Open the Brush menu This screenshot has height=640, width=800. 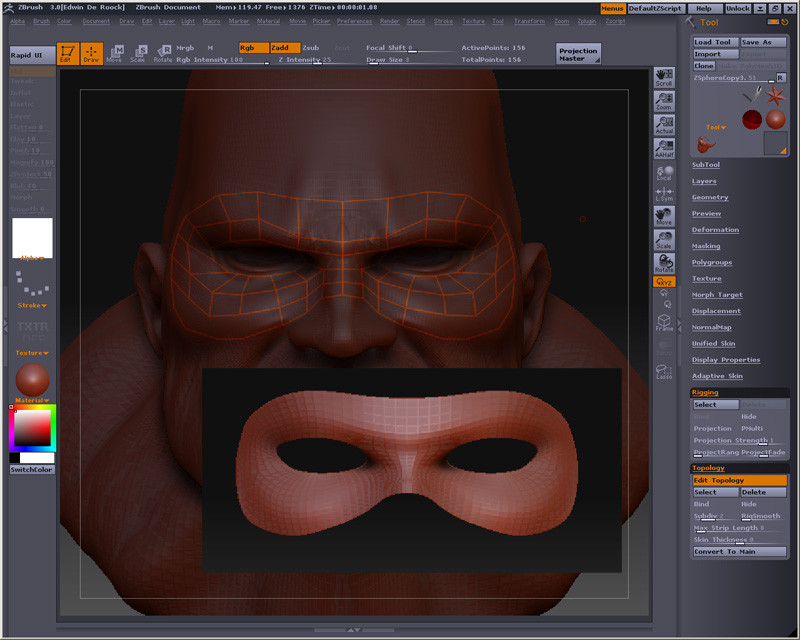click(41, 21)
